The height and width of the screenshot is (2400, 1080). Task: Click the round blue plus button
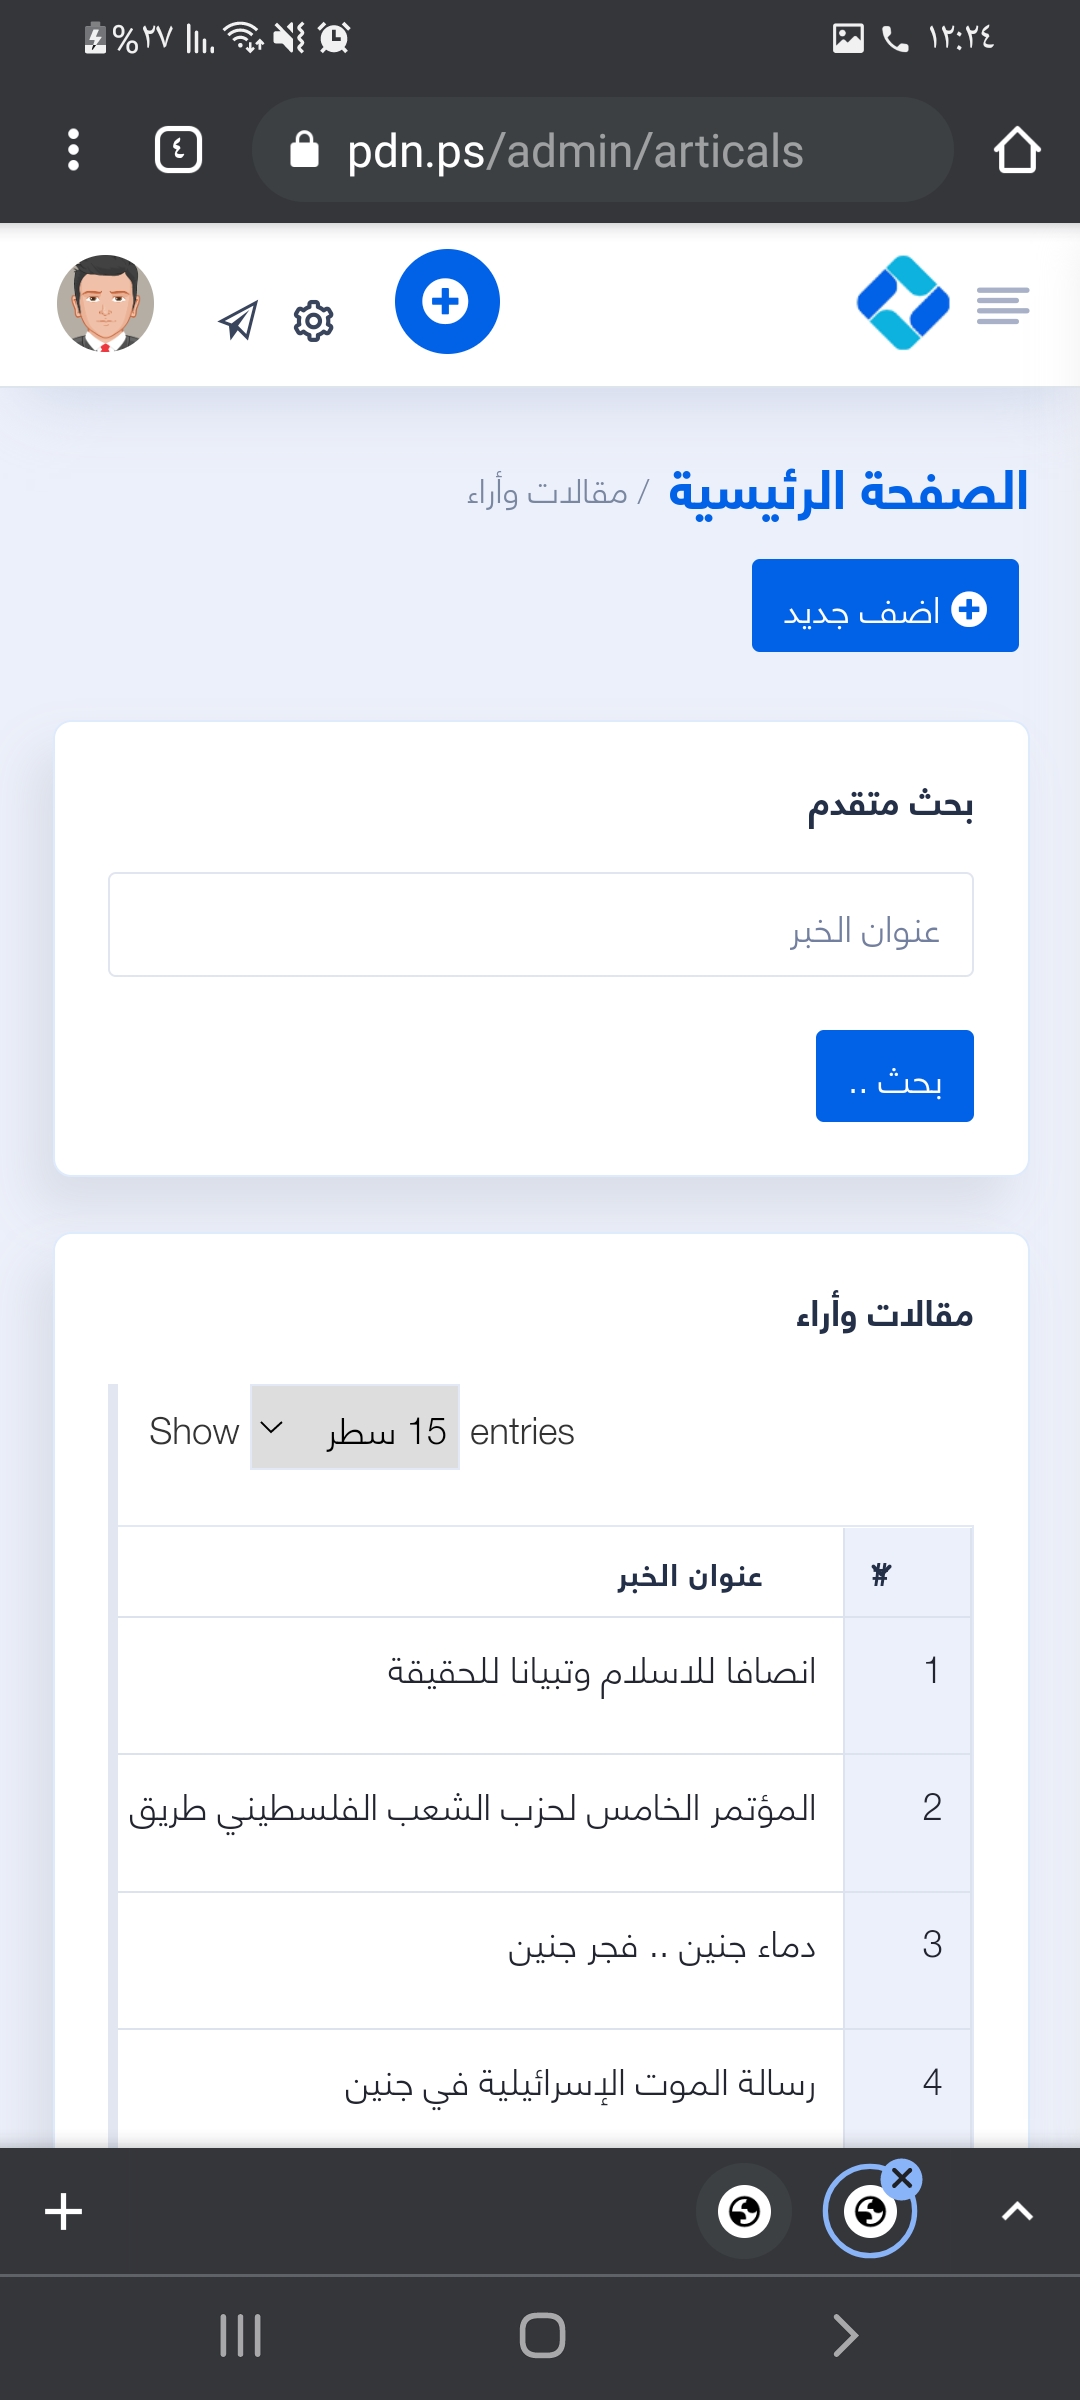447,301
